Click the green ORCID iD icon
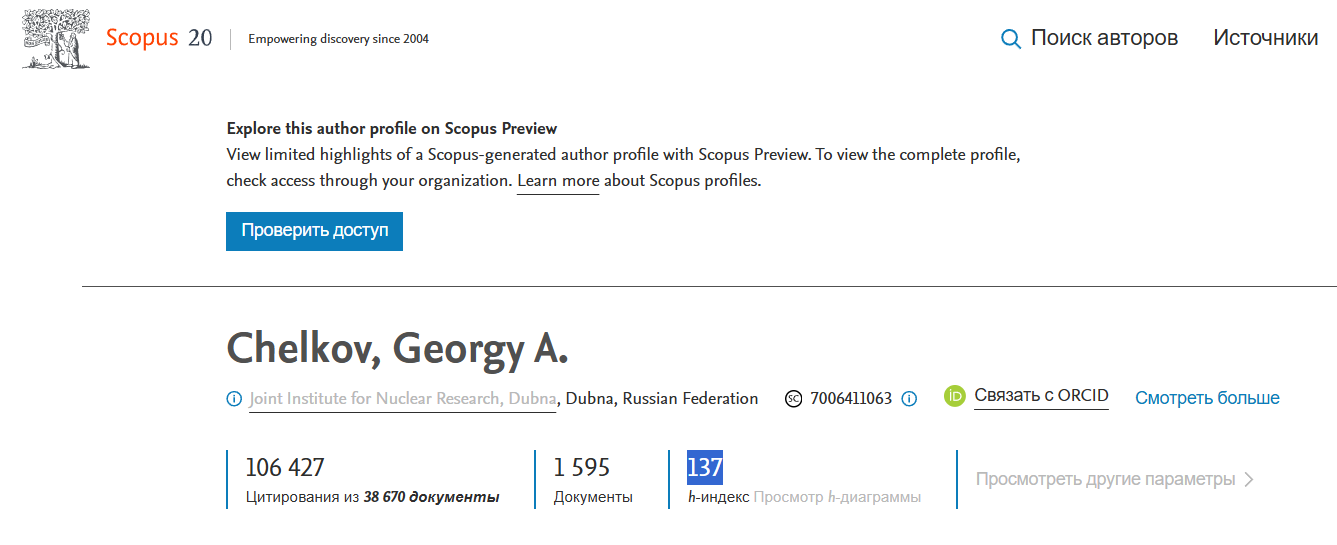Image resolution: width=1337 pixels, height=545 pixels. click(955, 397)
